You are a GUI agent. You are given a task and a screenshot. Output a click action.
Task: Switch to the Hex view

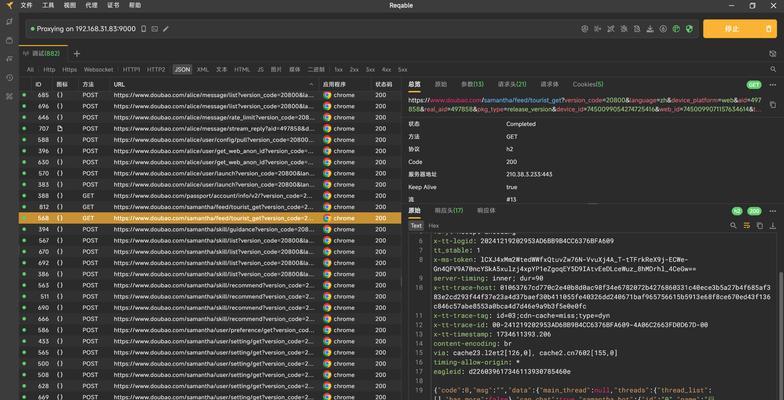(x=434, y=226)
